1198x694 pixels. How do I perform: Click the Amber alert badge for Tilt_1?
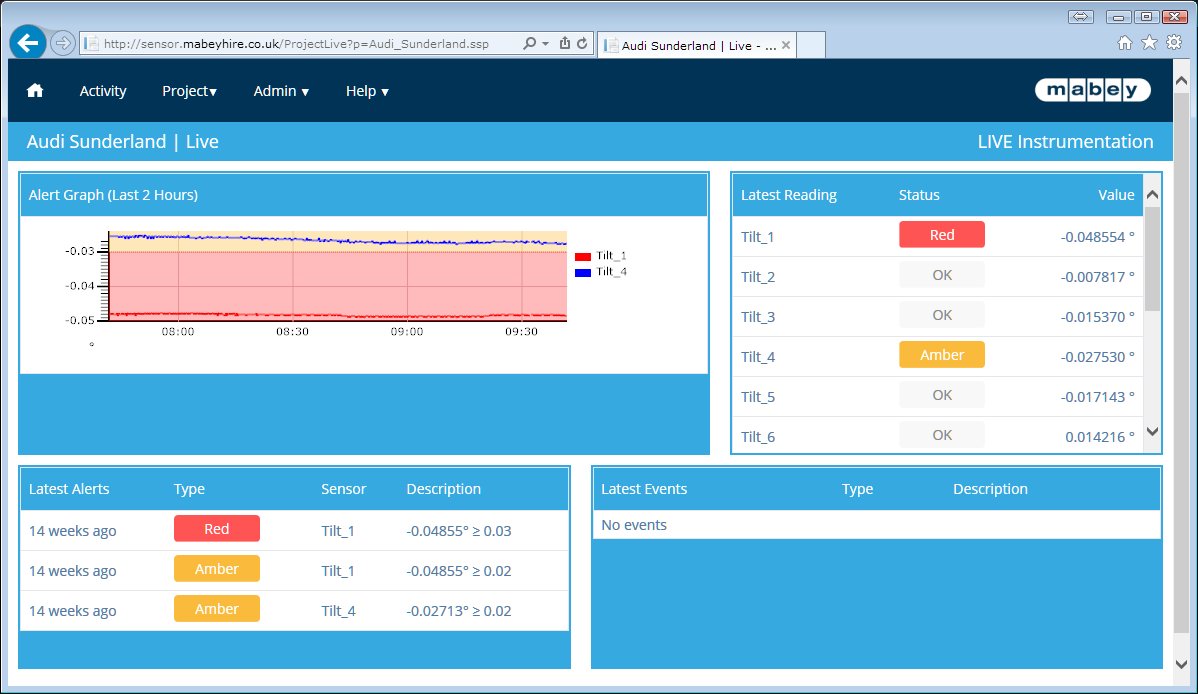tap(217, 569)
